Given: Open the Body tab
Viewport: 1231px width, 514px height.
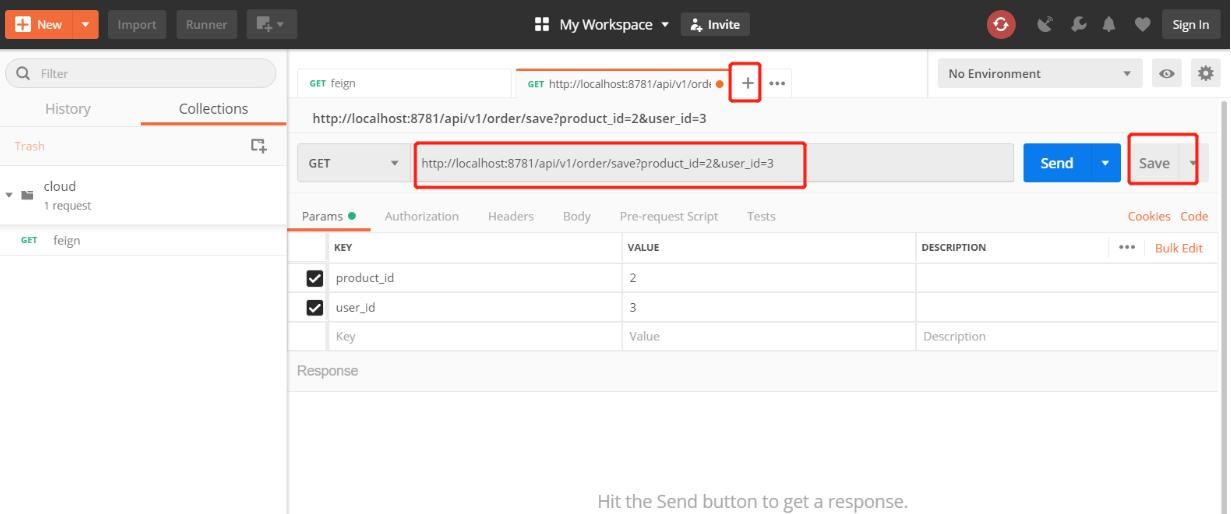Looking at the screenshot, I should point(577,216).
